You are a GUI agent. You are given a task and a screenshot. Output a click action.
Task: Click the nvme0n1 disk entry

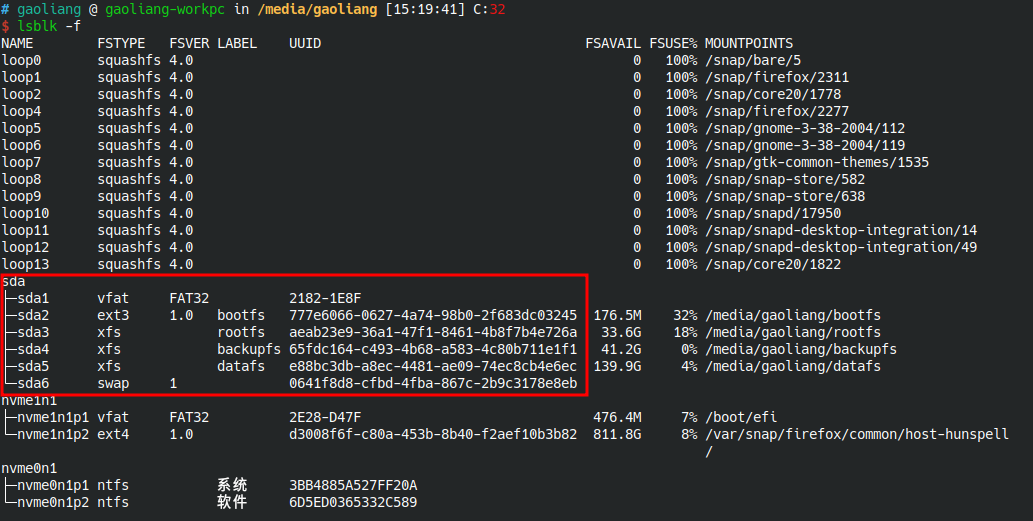29,468
